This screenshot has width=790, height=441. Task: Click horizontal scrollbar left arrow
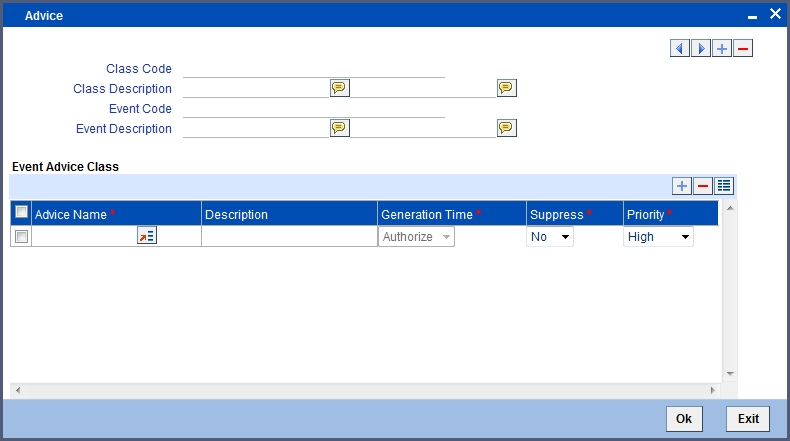(18, 390)
